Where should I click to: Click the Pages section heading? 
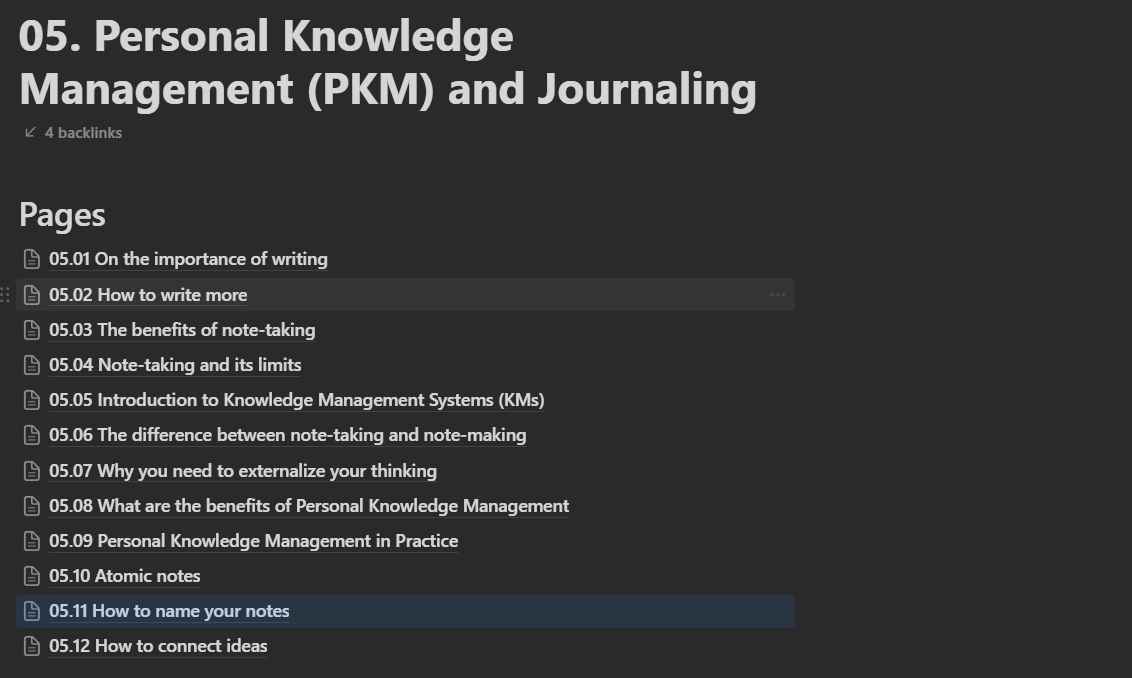(x=62, y=215)
